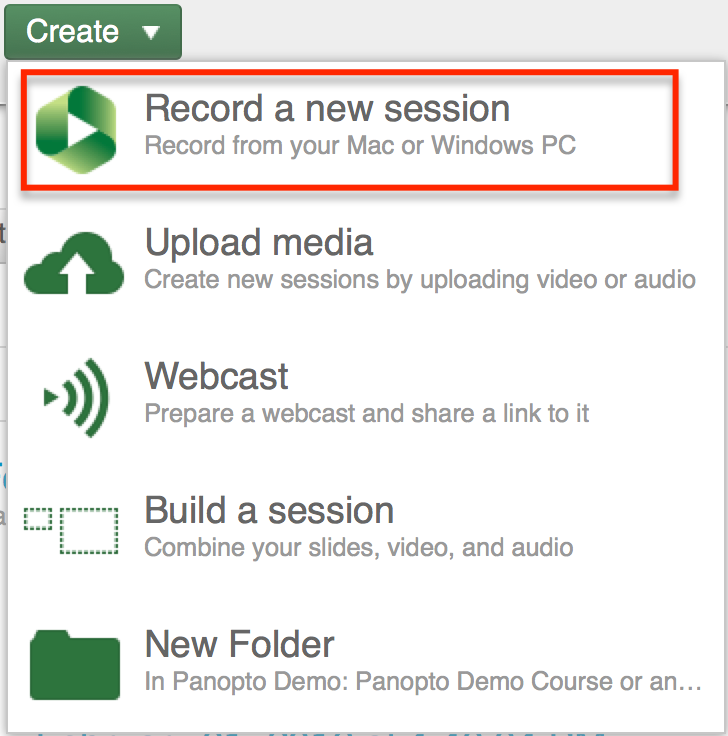This screenshot has height=736, width=728.
Task: Select Build a session entry
Action: pyautogui.click(x=269, y=511)
